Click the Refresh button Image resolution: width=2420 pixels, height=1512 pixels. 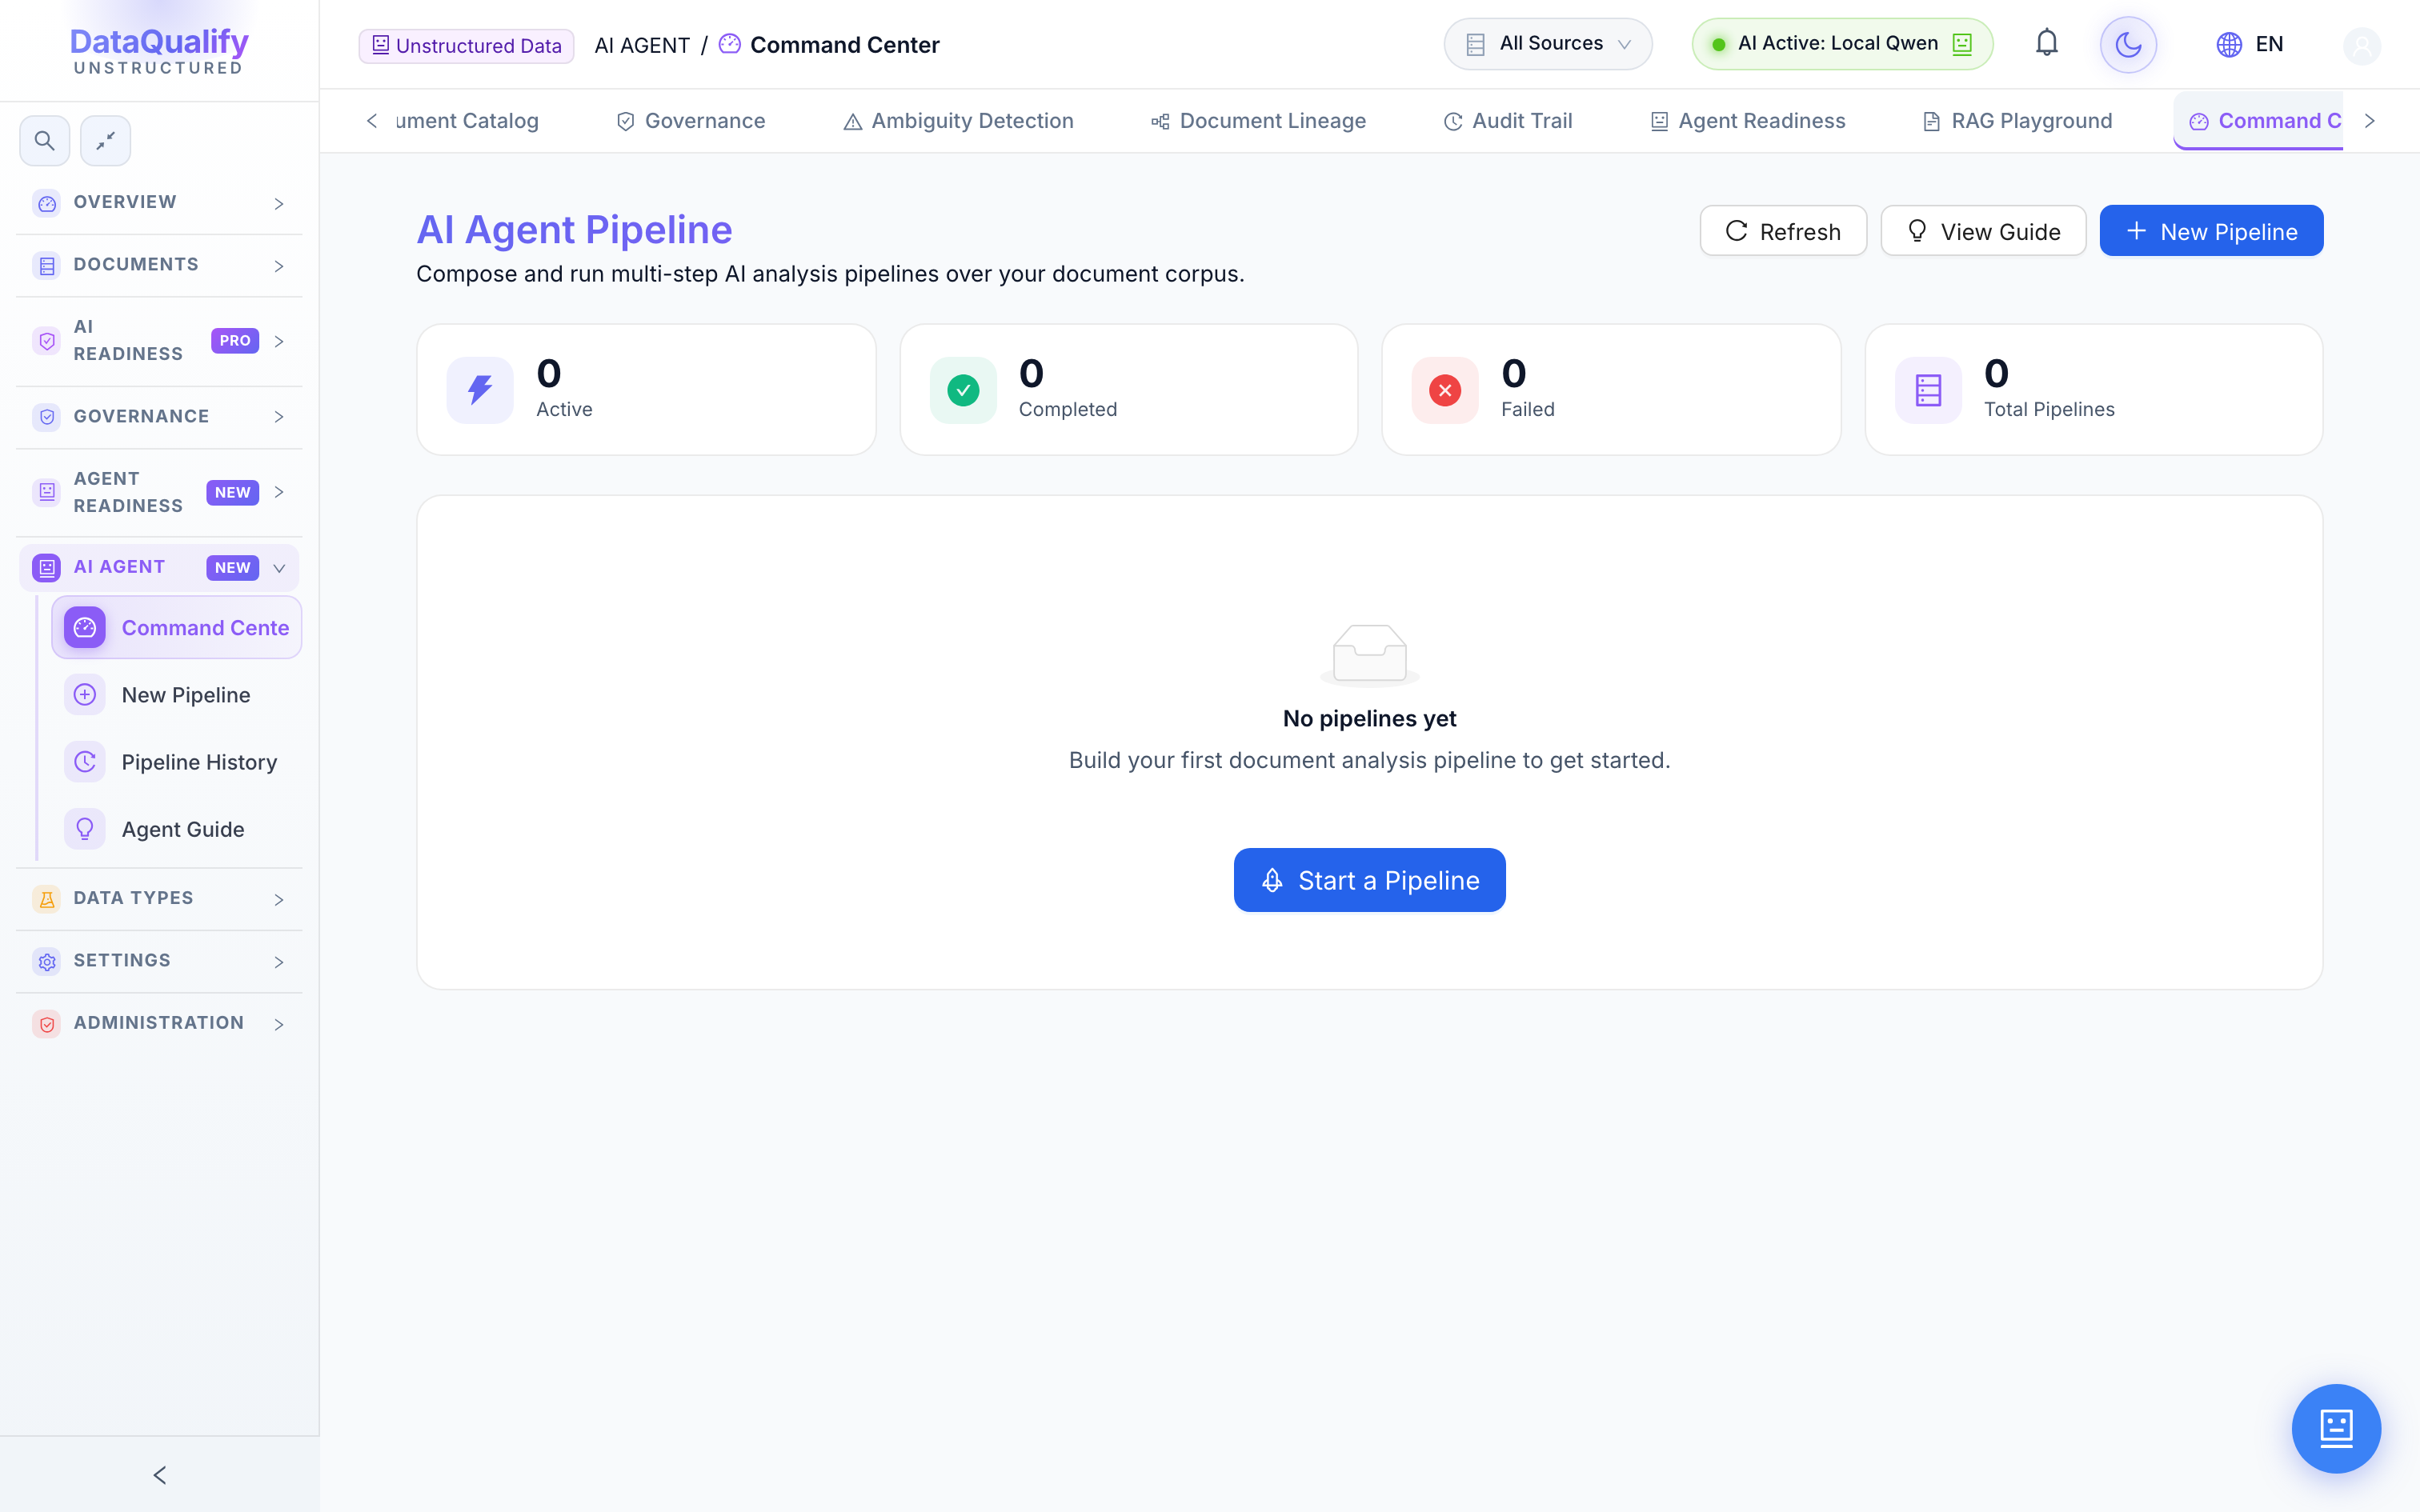pyautogui.click(x=1783, y=231)
